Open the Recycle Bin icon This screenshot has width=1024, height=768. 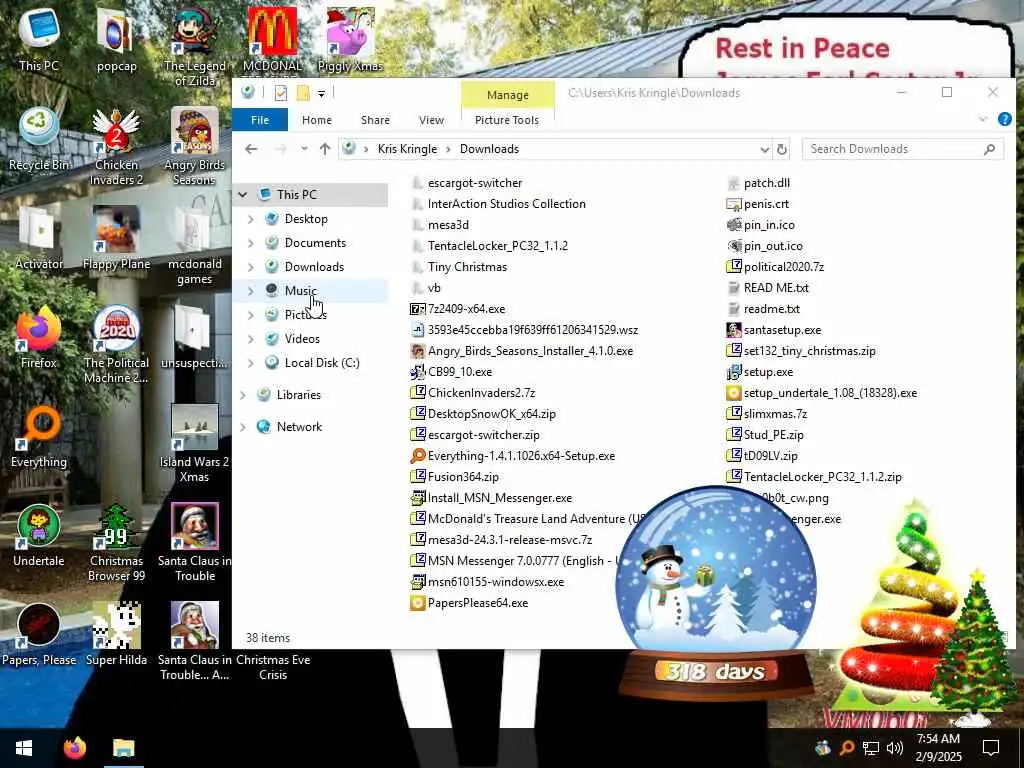(39, 138)
